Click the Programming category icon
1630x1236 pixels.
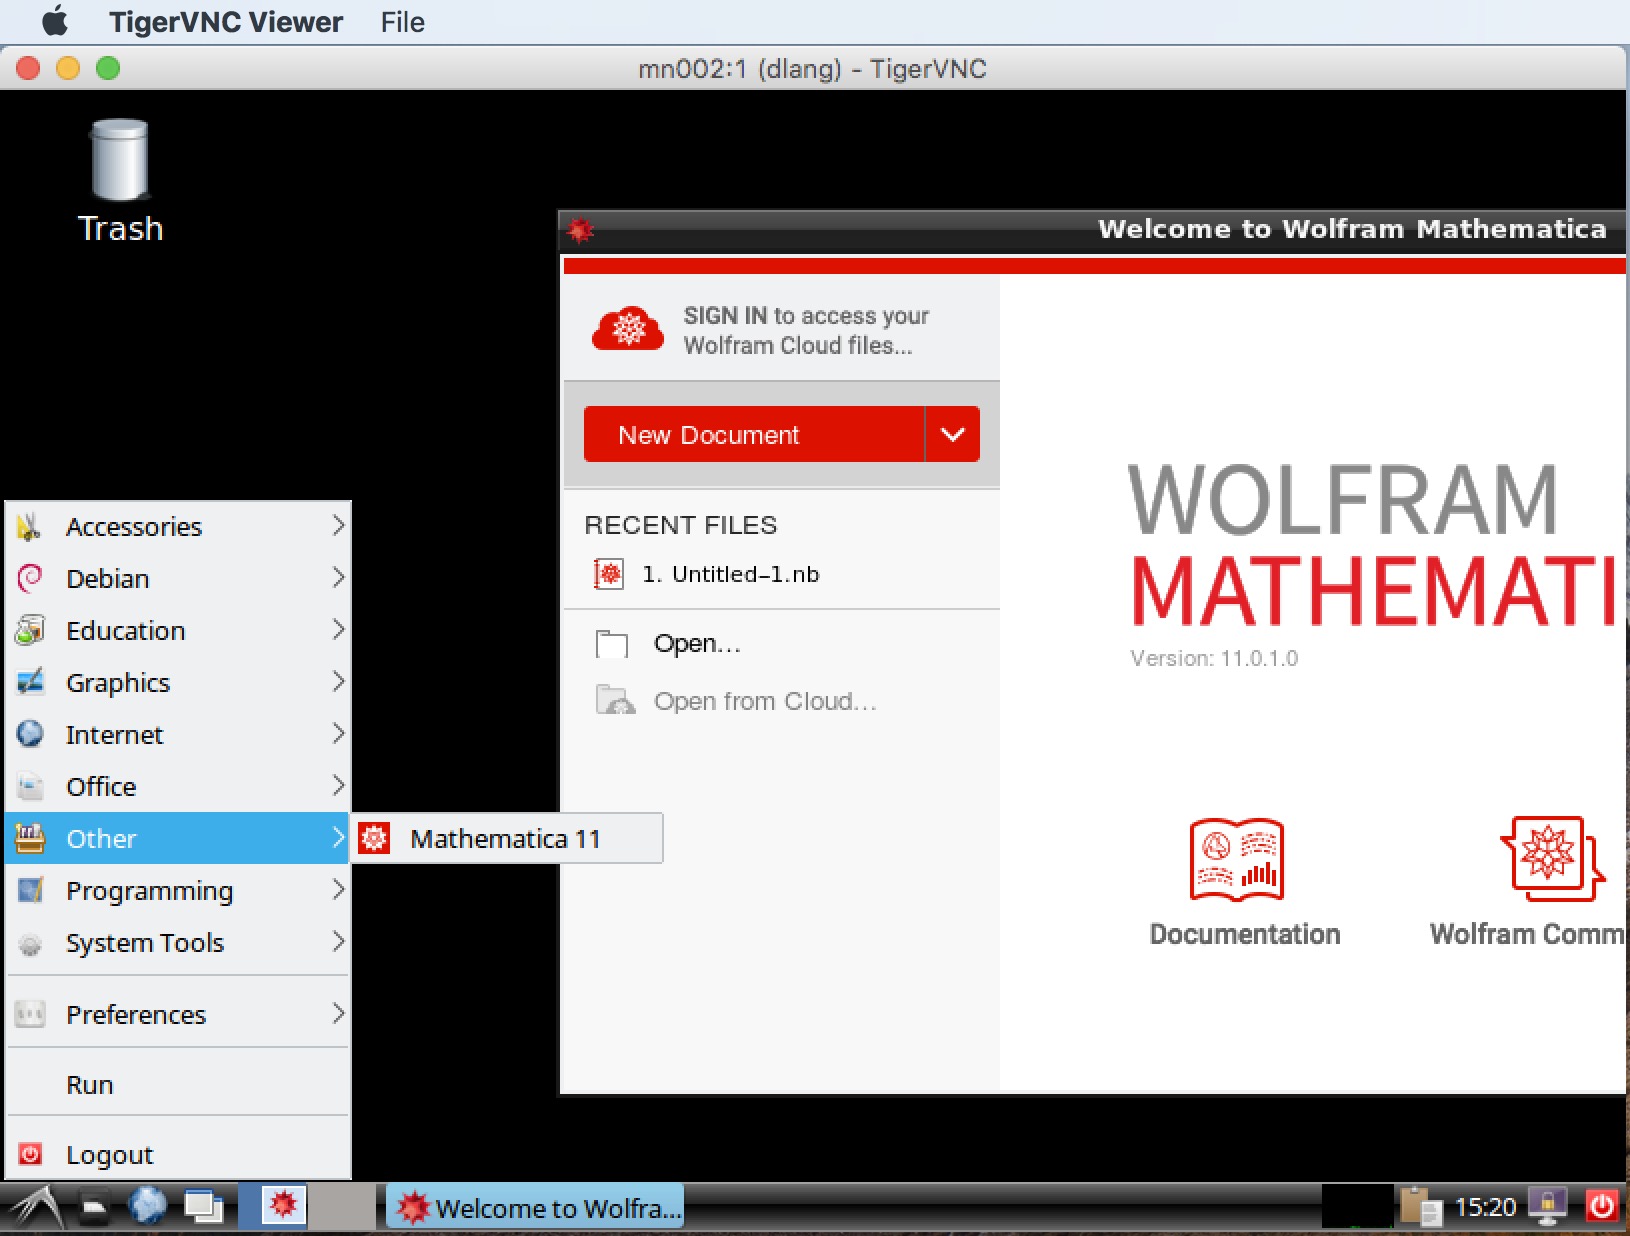point(30,890)
